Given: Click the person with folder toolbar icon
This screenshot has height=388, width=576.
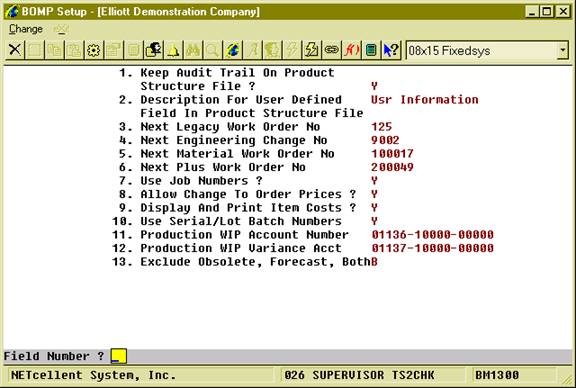Looking at the screenshot, I should pyautogui.click(x=154, y=50).
